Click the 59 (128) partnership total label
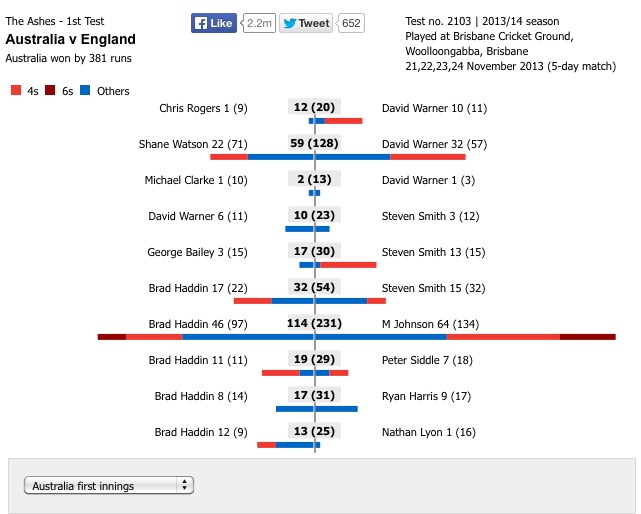 (314, 143)
